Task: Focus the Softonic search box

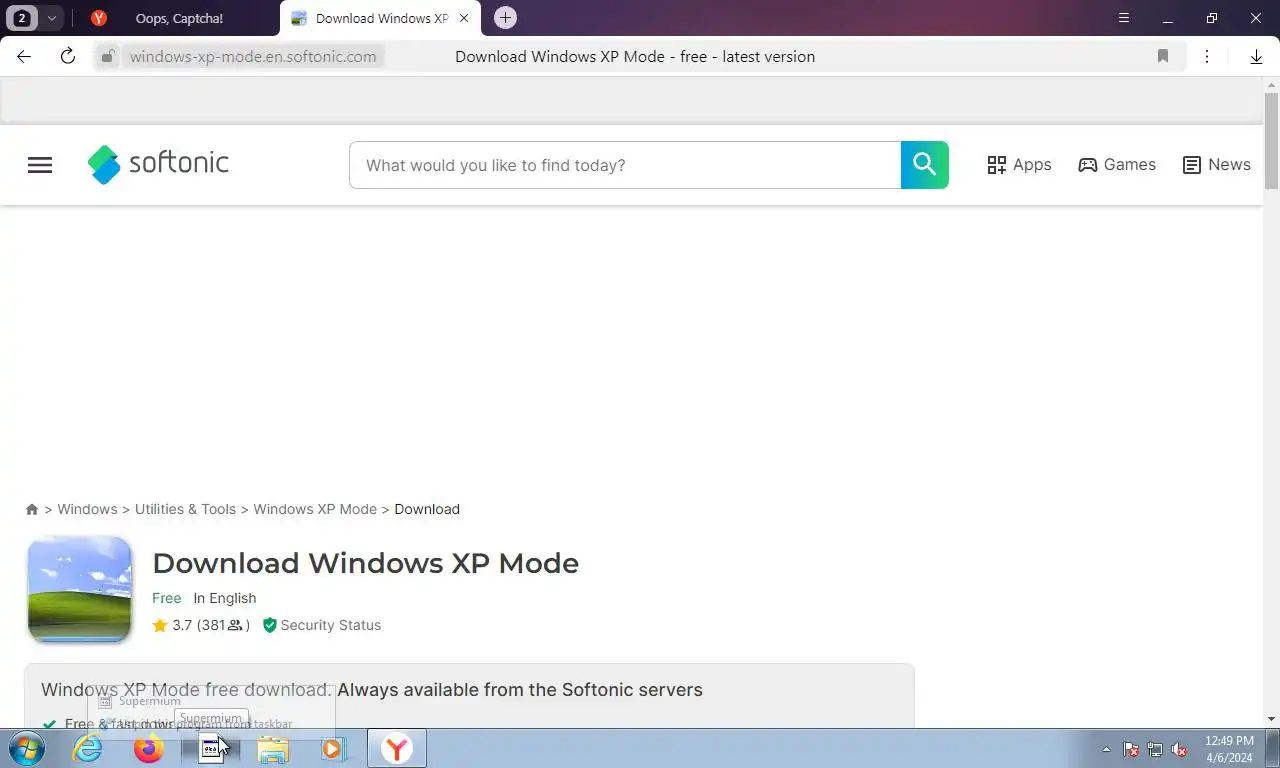Action: click(x=625, y=165)
